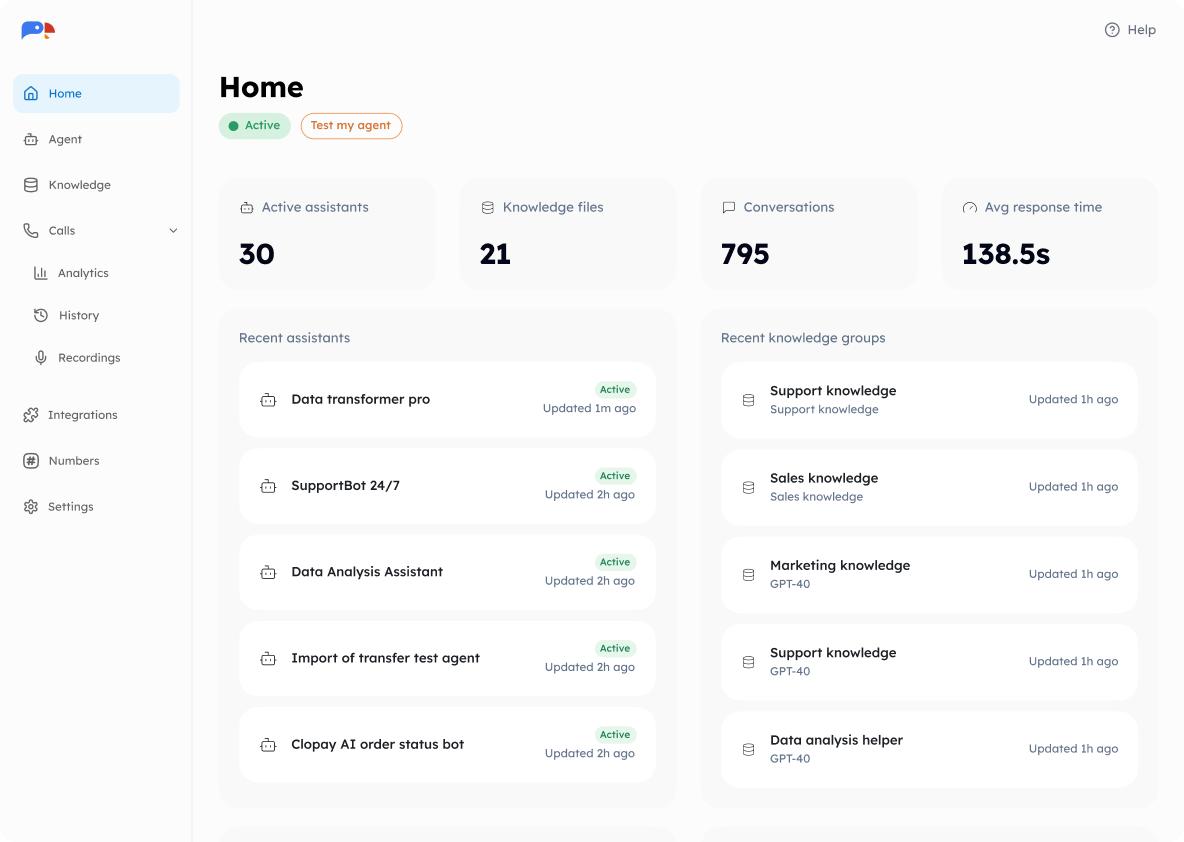Click the Recordings microphone icon
The width and height of the screenshot is (1184, 842).
point(41,357)
